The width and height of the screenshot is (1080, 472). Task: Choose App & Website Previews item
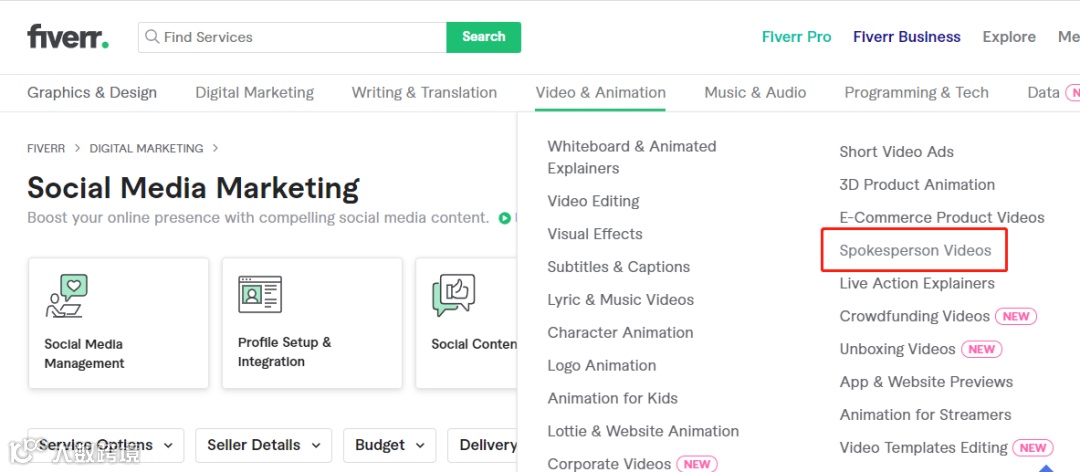click(x=926, y=382)
